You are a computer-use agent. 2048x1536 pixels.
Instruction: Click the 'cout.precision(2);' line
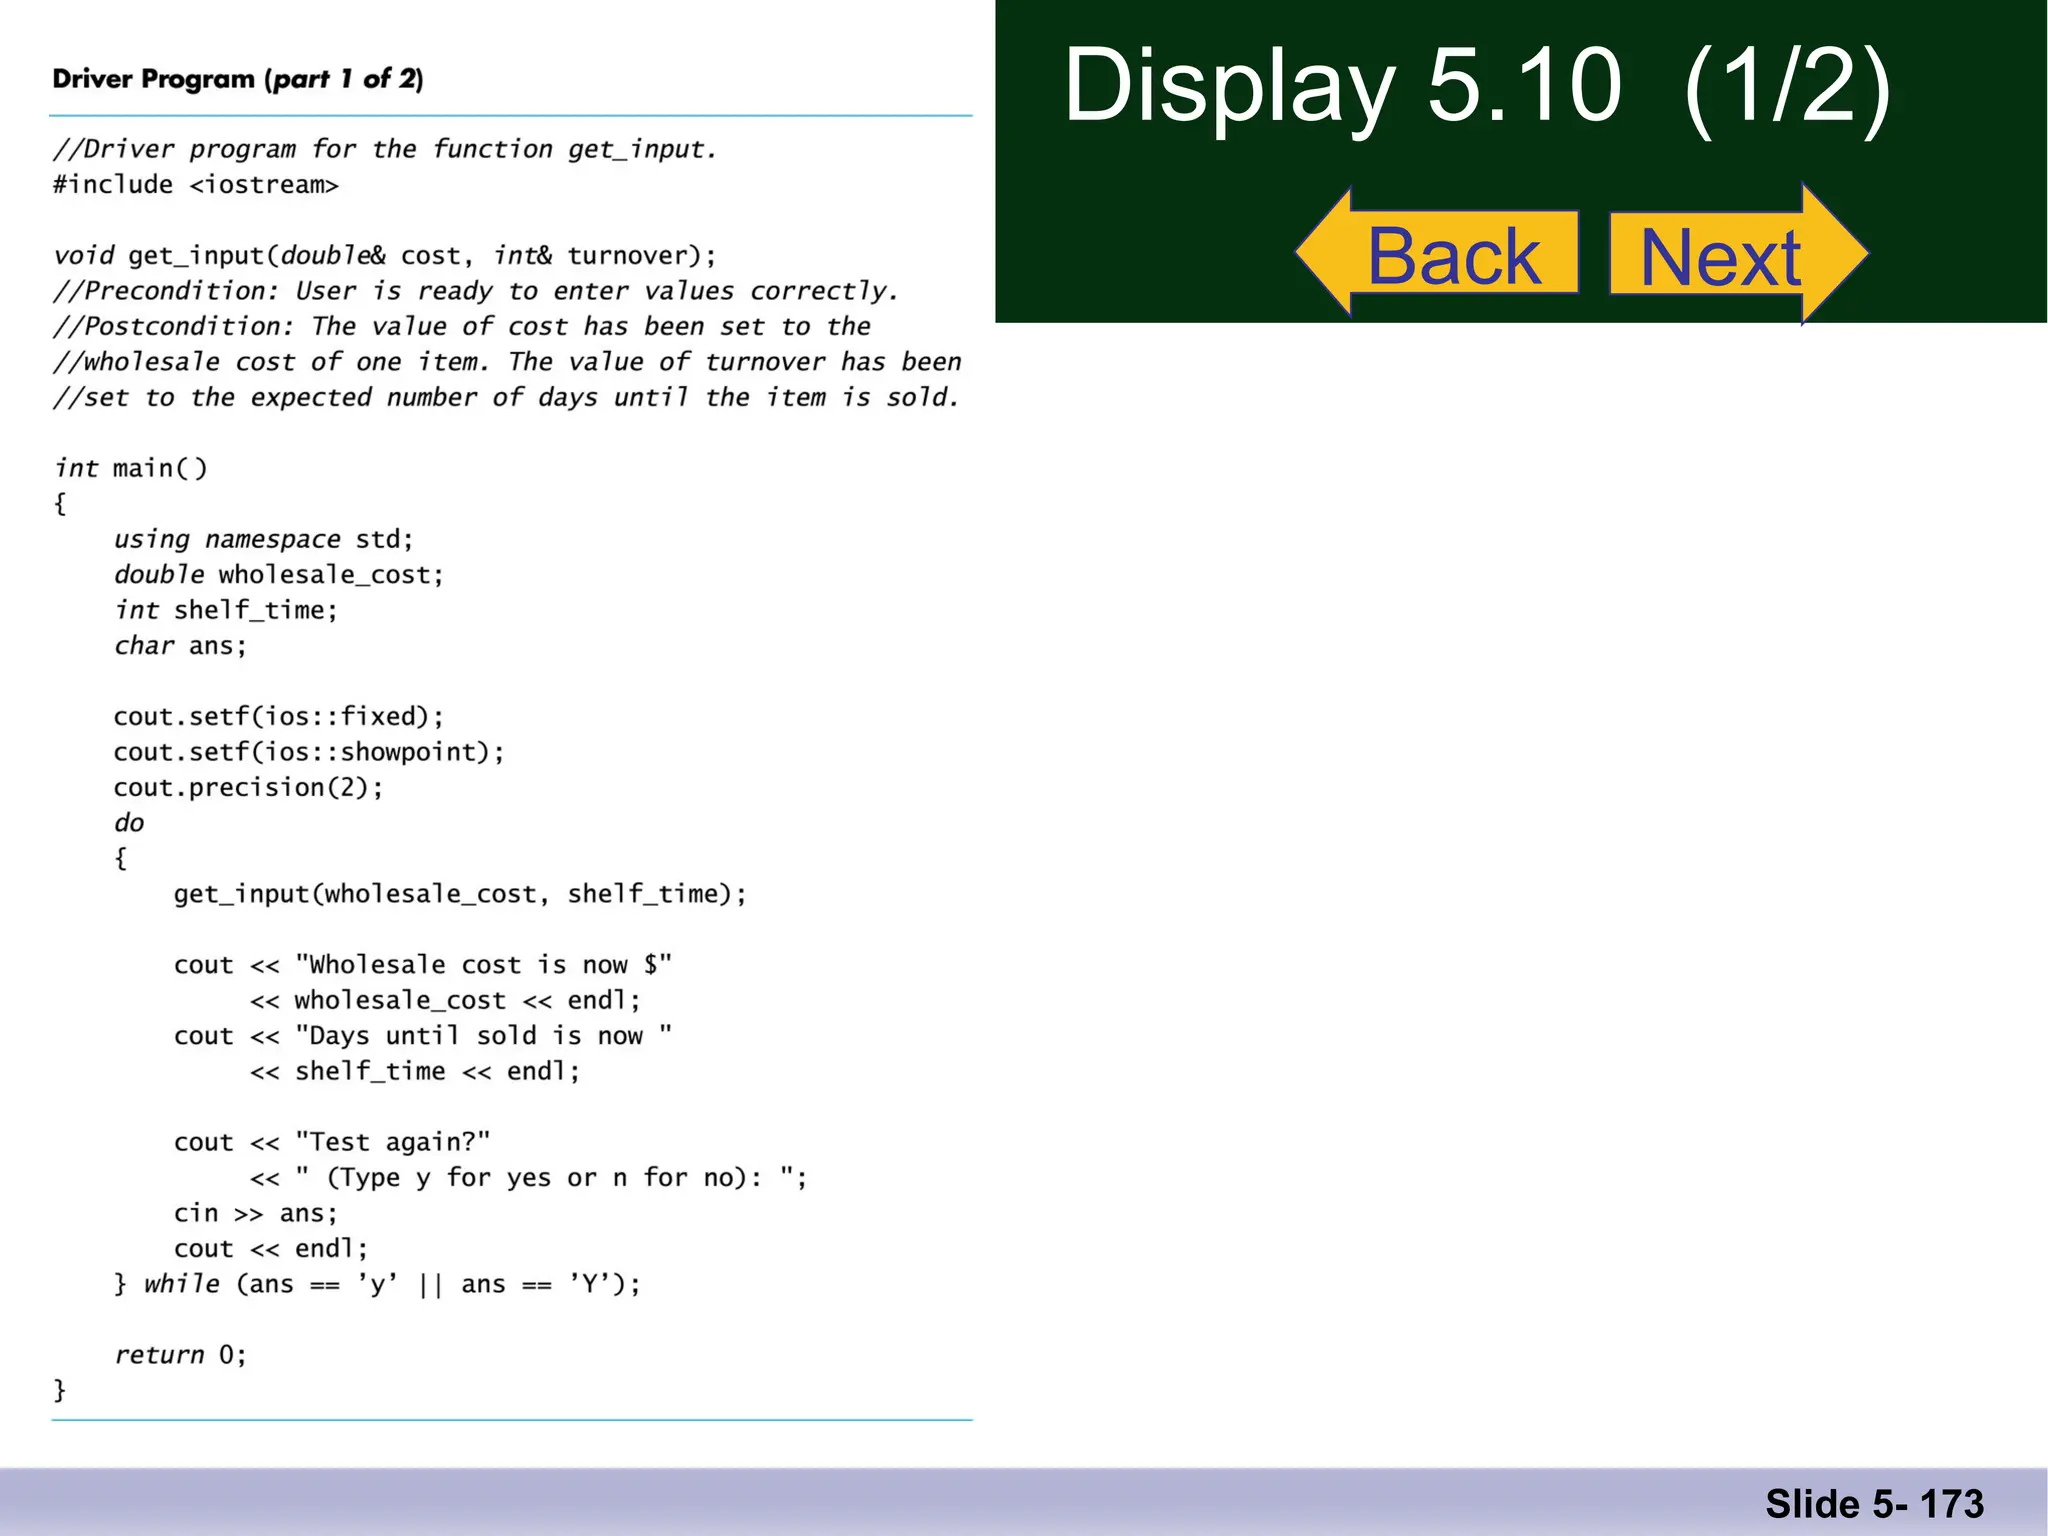[x=248, y=788]
